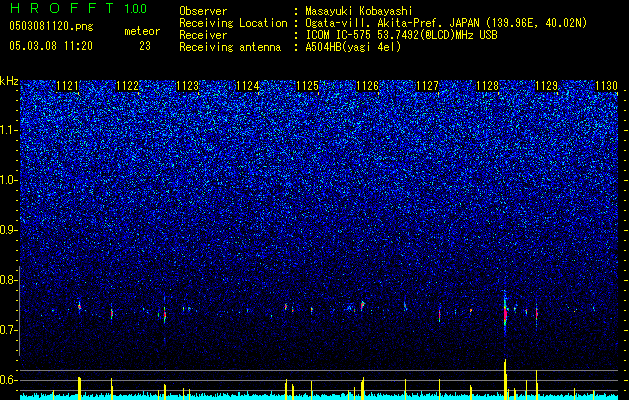
Task: Click the 1122 time marker
Action: click(x=127, y=86)
